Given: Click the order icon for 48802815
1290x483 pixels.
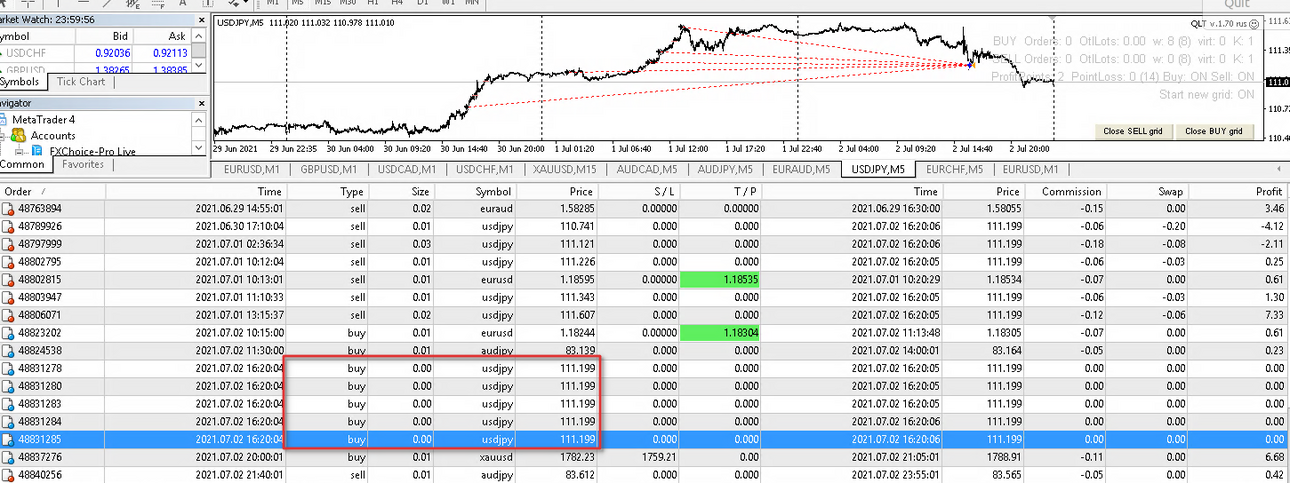Looking at the screenshot, I should 9,280.
